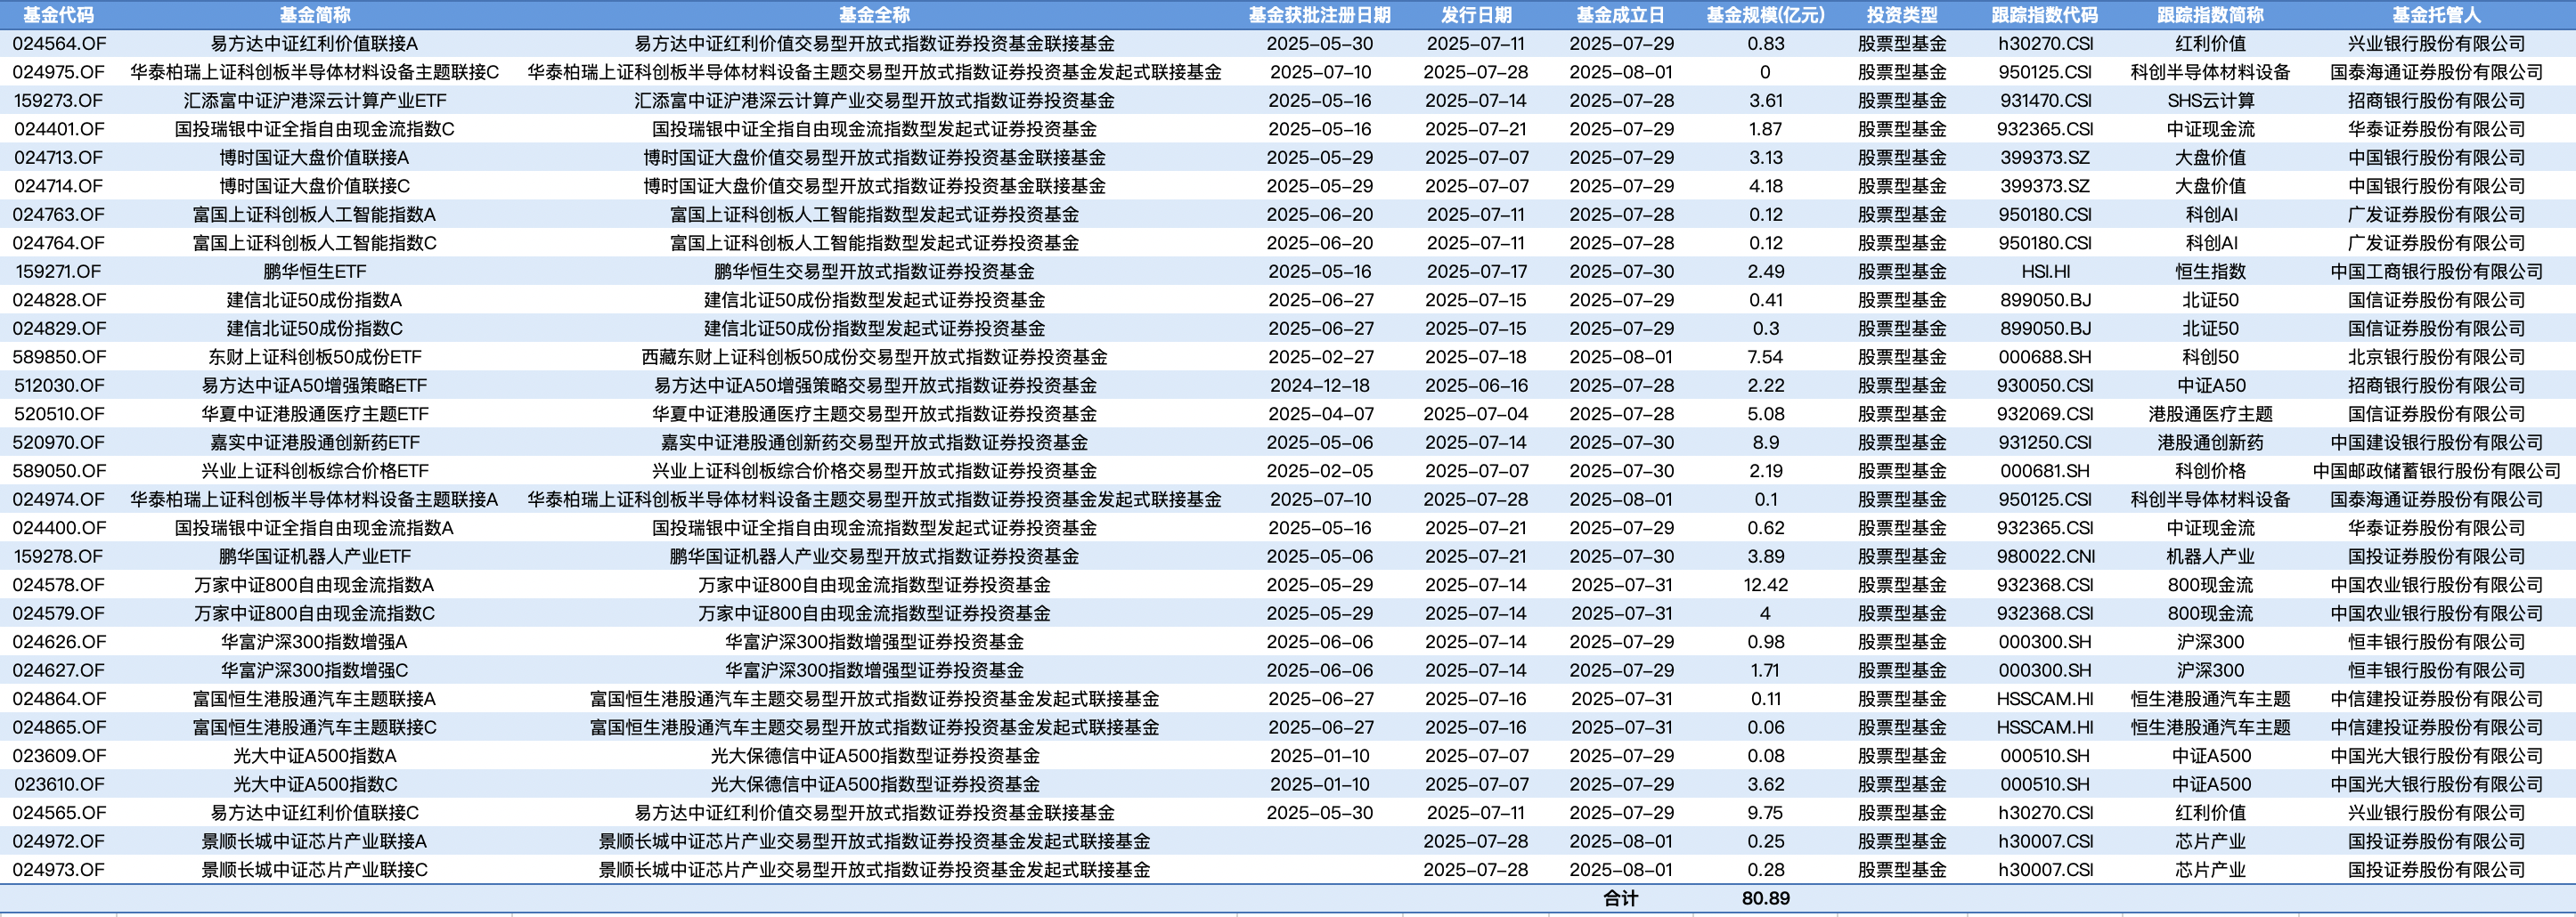The width and height of the screenshot is (2576, 917).
Task: Select fund code cell 589050.OF
Action: [58, 471]
